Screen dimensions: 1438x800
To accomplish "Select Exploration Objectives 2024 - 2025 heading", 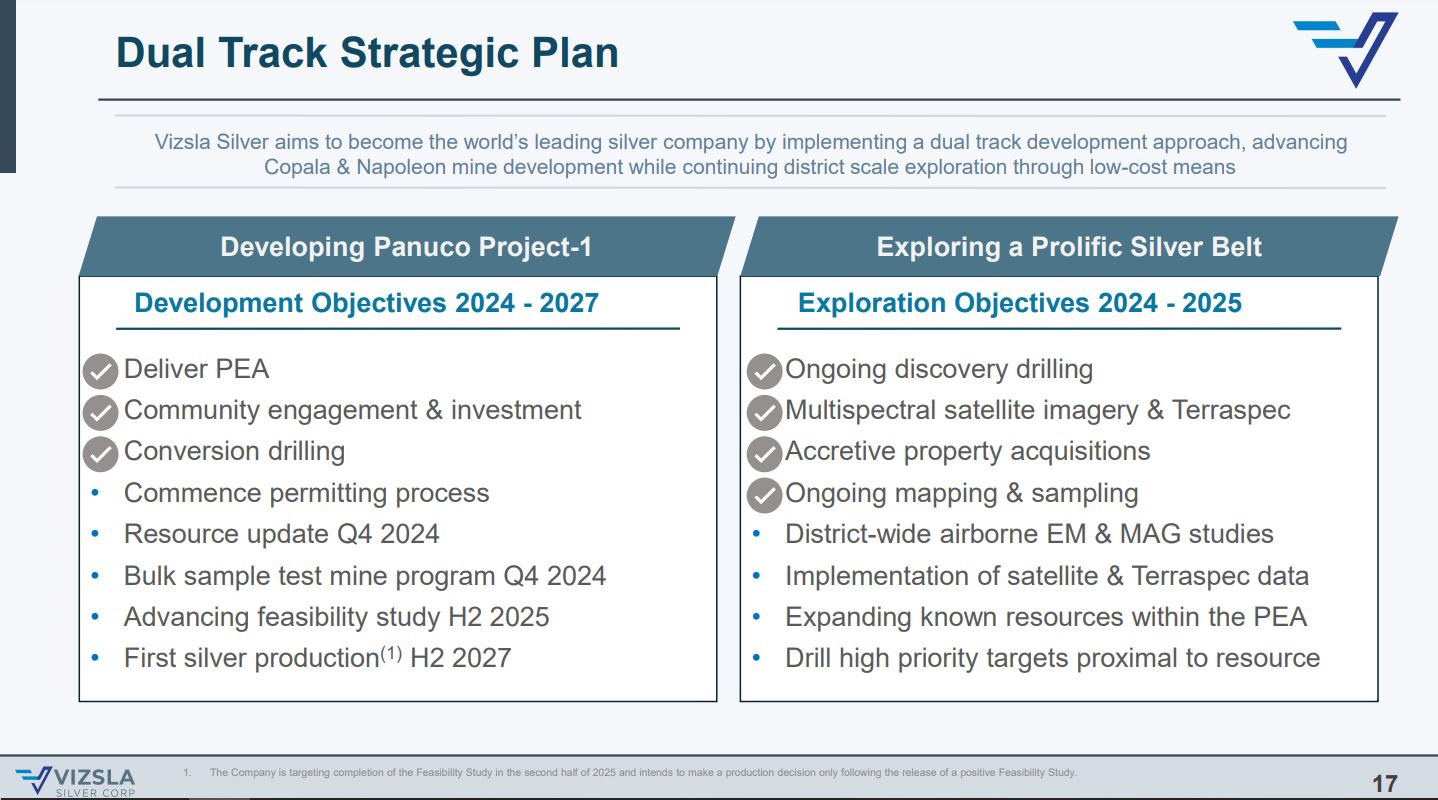I will (x=1019, y=302).
